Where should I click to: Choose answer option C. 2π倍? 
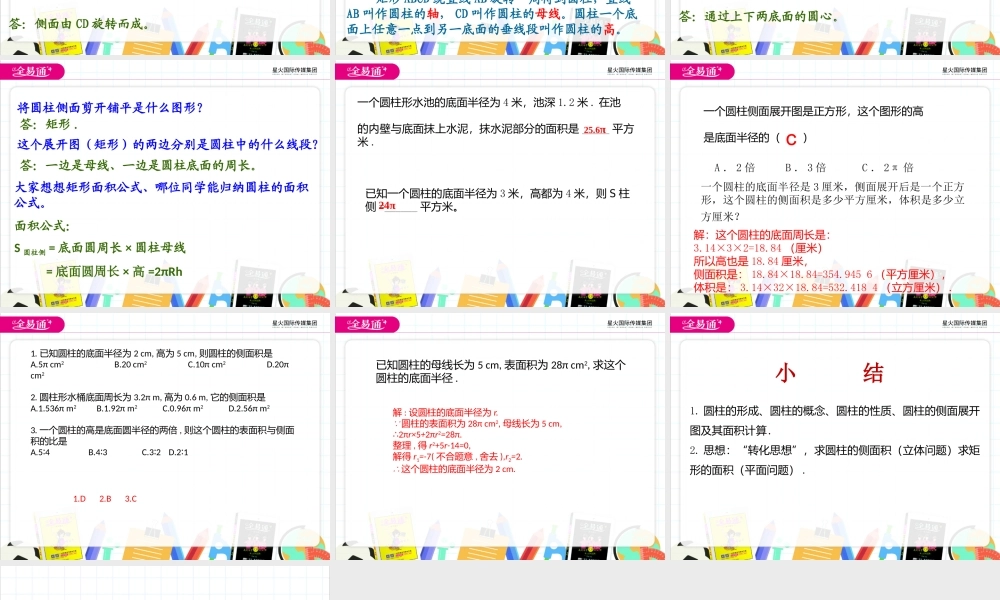(x=886, y=166)
